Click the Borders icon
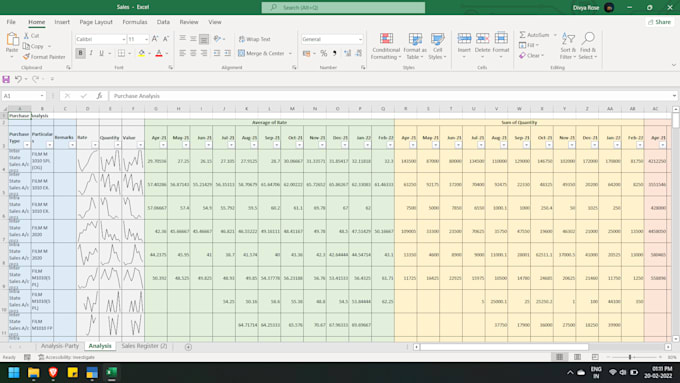680x383 pixels. [x=121, y=53]
